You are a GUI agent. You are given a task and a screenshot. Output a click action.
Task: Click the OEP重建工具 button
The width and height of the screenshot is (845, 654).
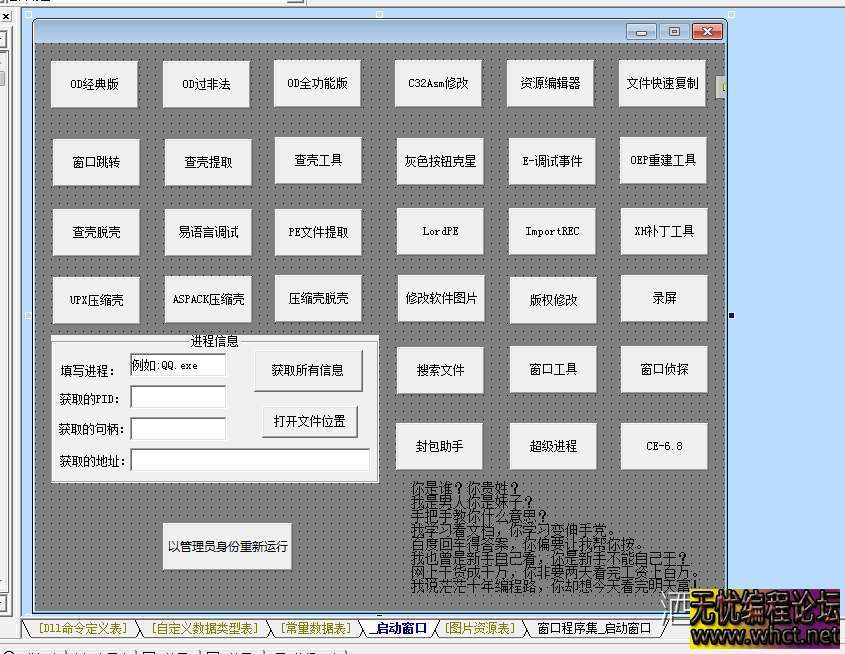point(663,160)
